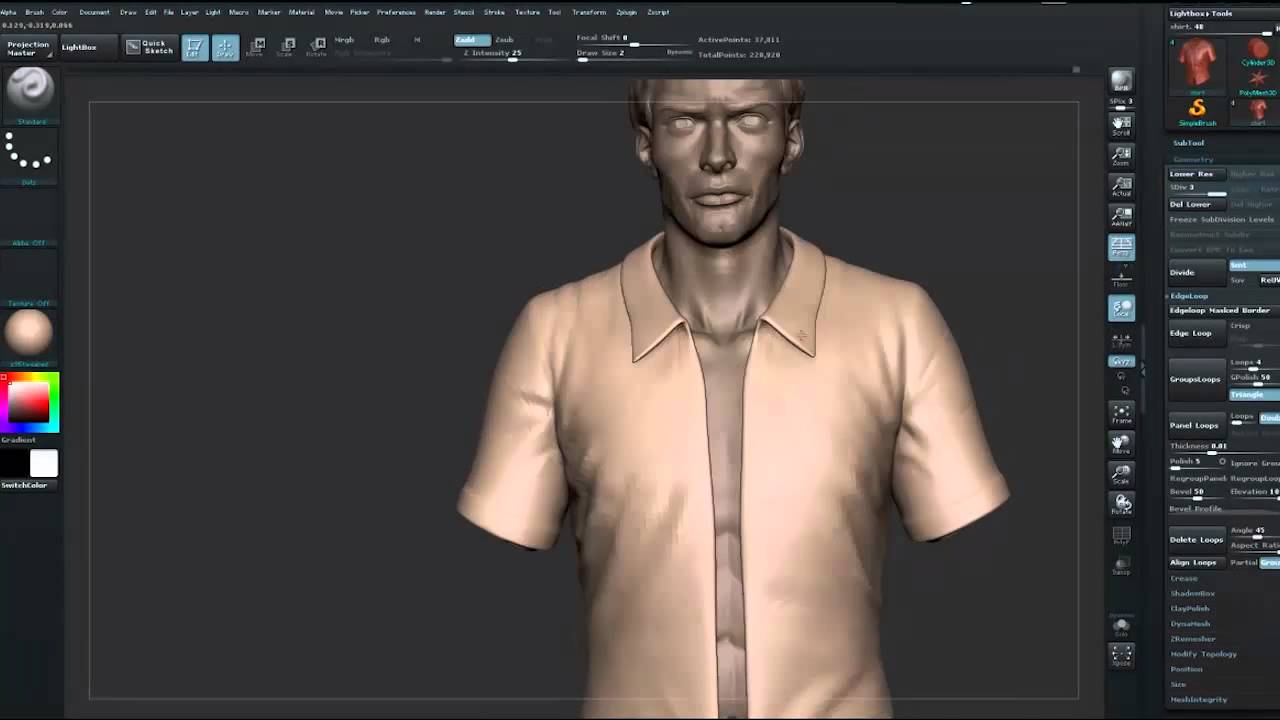The height and width of the screenshot is (720, 1280).
Task: Click the Projection Master button
Action: click(28, 48)
